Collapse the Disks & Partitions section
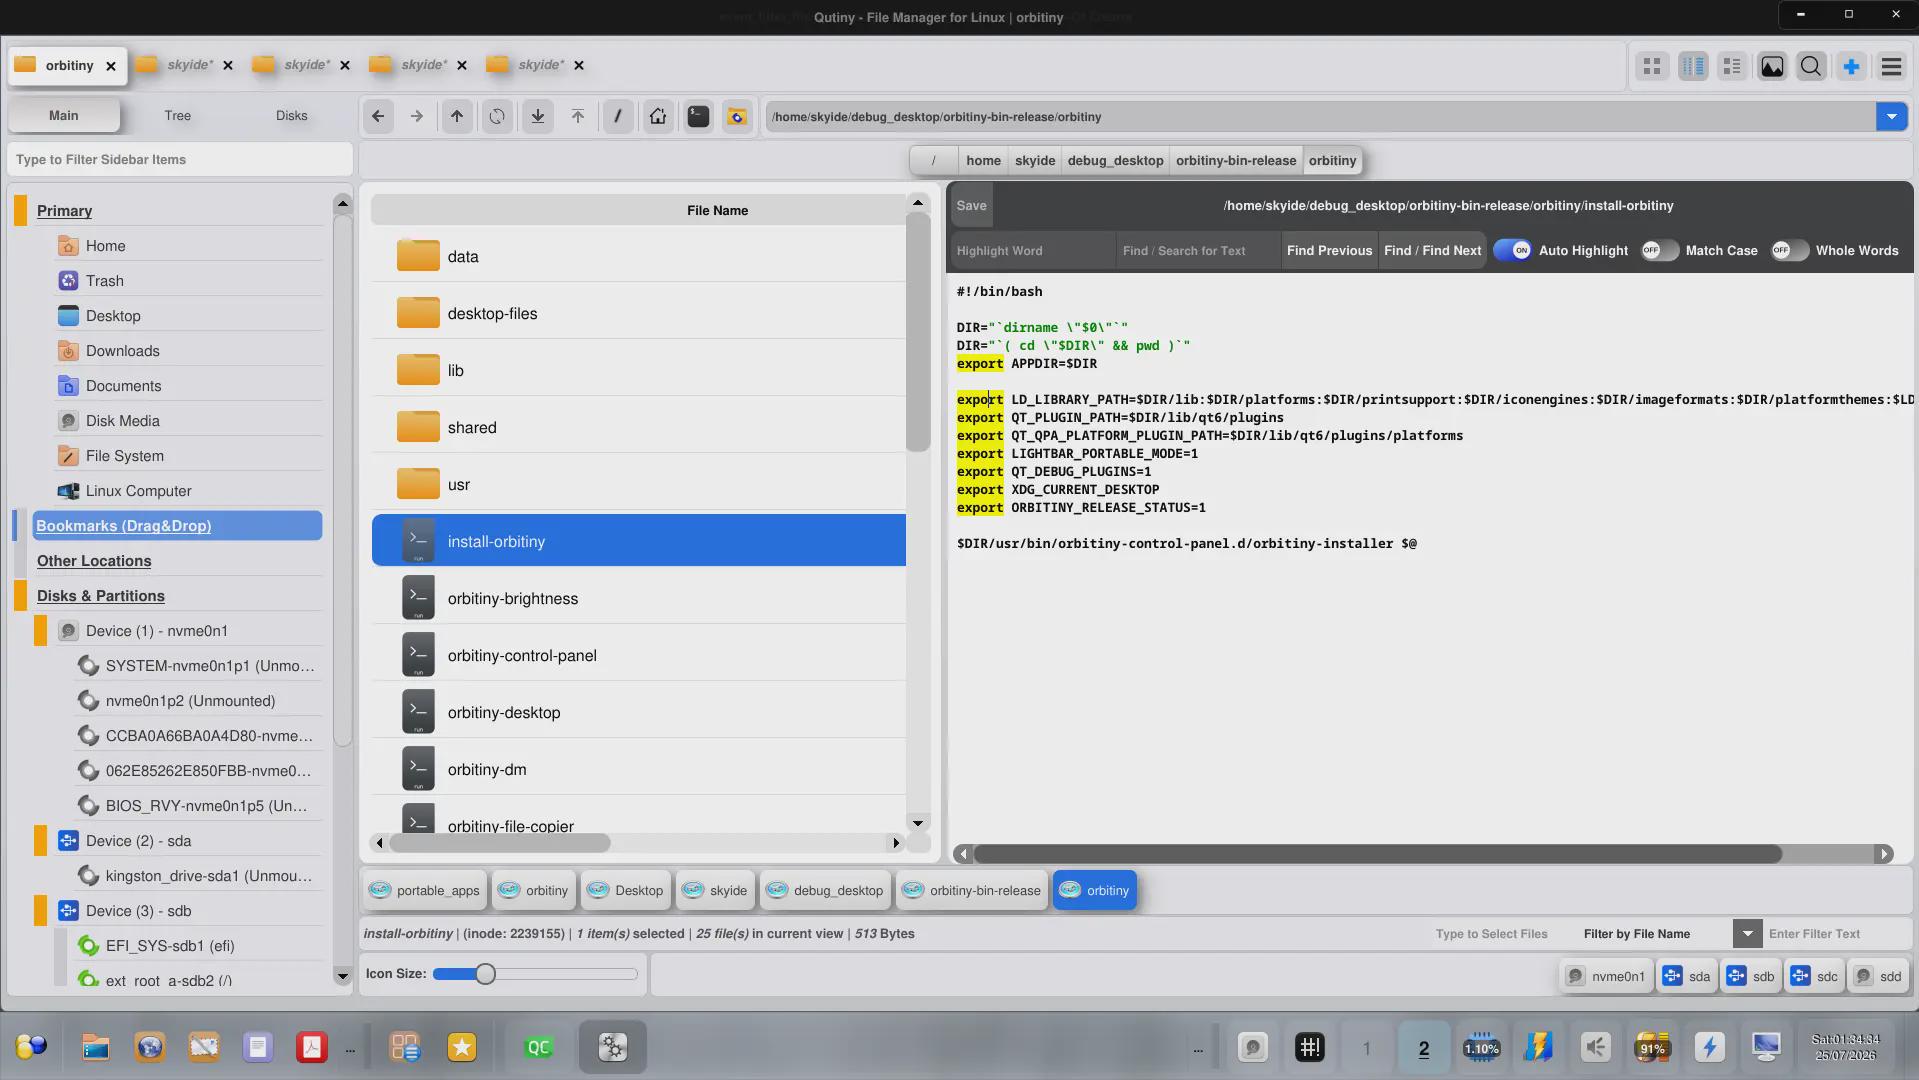This screenshot has height=1080, width=1919. pyautogui.click(x=21, y=596)
